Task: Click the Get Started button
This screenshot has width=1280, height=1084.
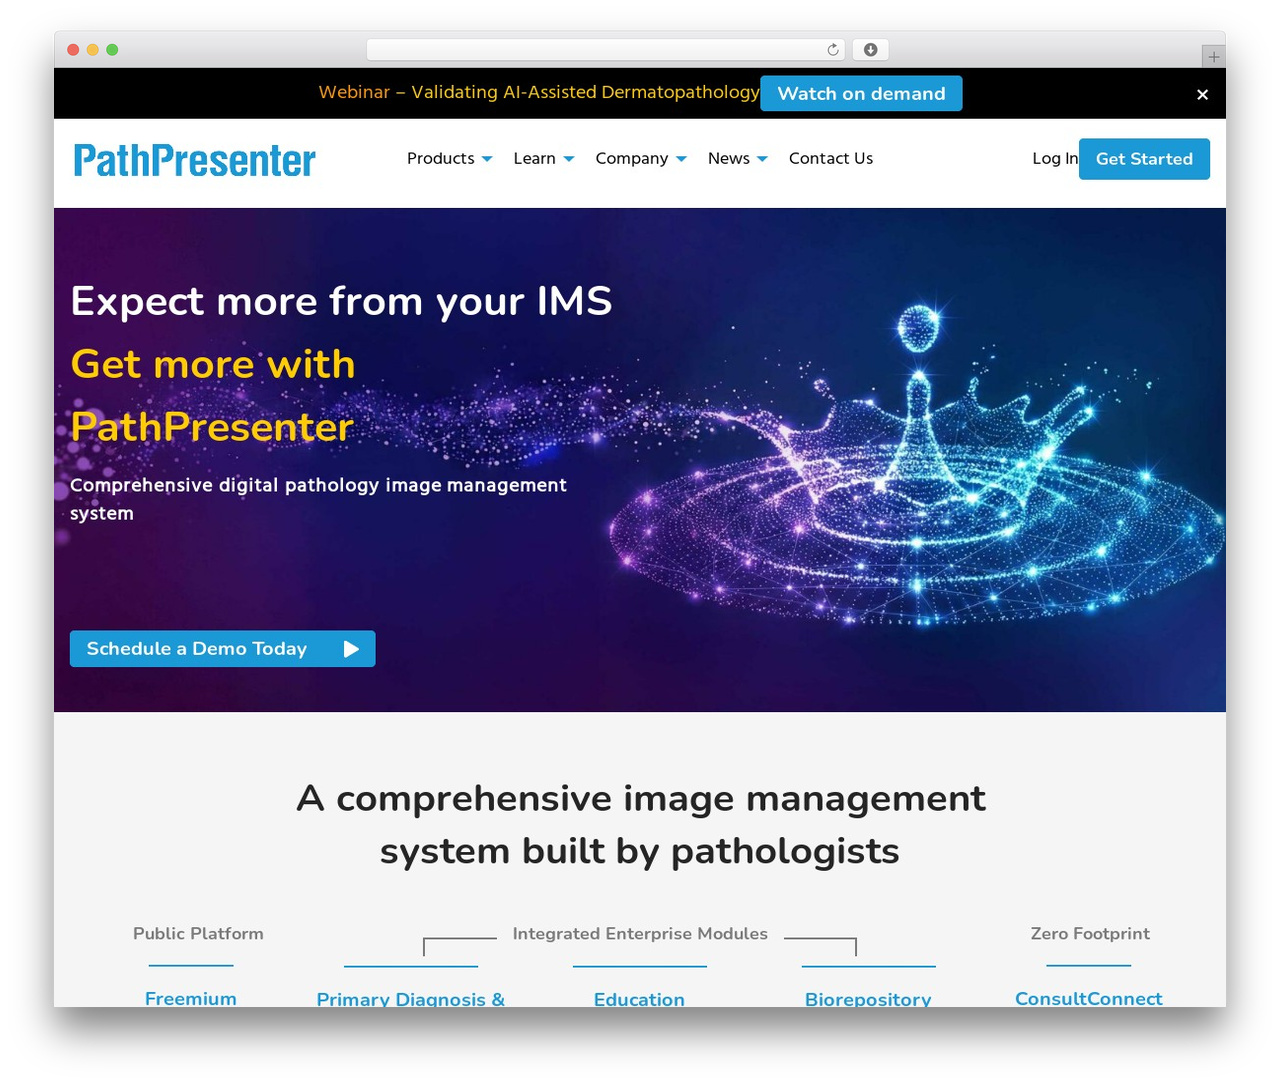Action: (x=1144, y=159)
